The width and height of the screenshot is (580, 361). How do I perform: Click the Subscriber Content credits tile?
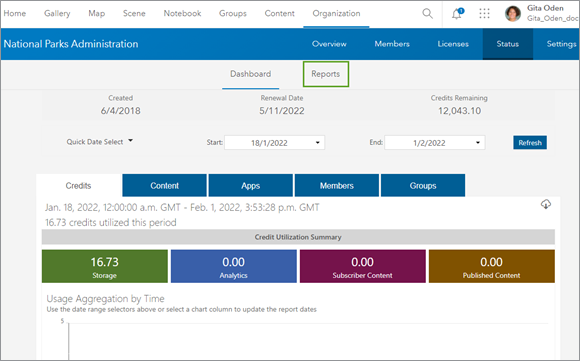[362, 266]
